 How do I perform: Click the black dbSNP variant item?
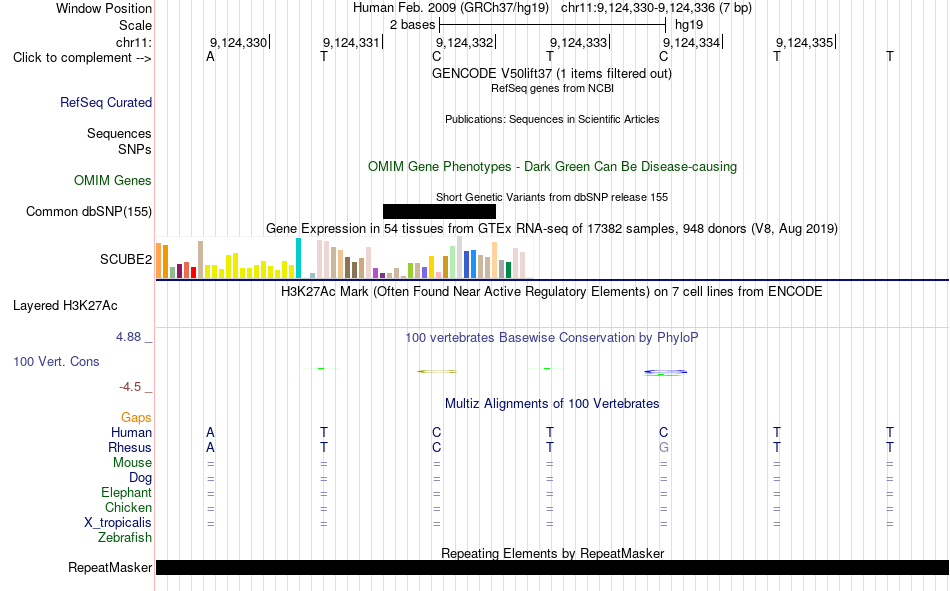click(439, 212)
